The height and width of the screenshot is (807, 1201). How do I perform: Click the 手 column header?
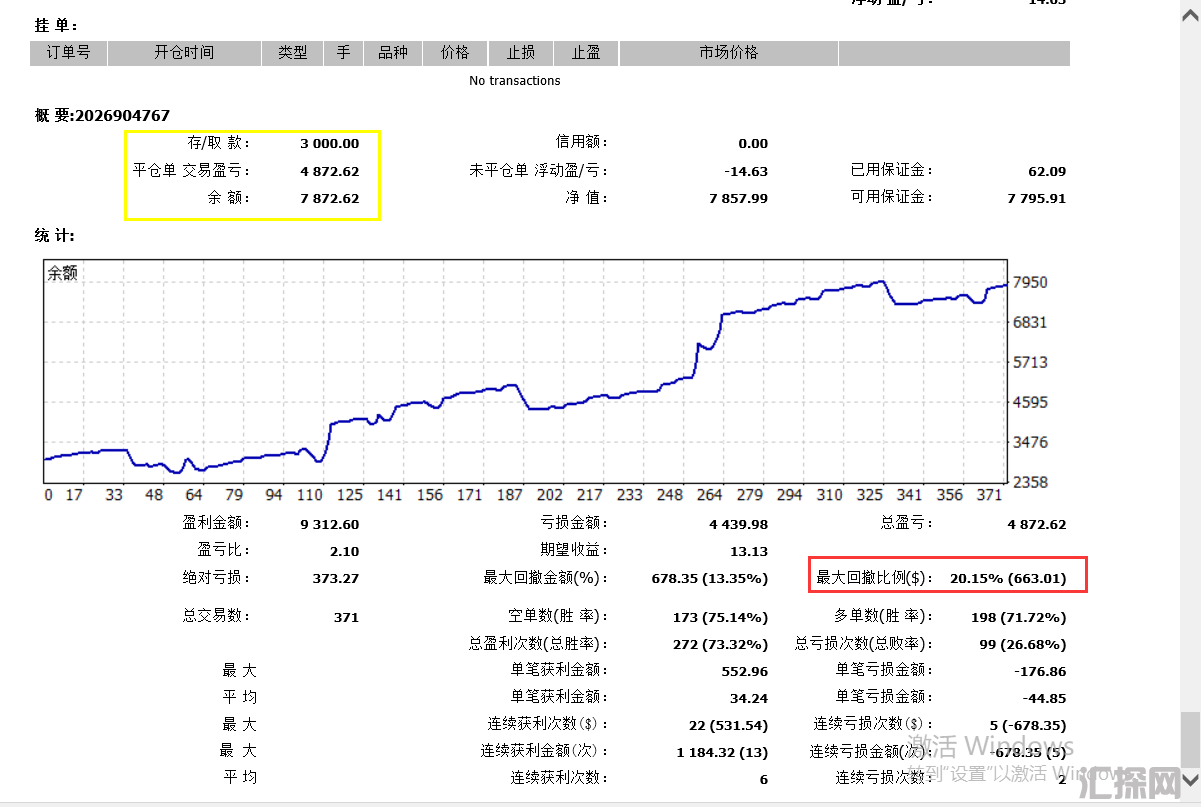(x=343, y=53)
